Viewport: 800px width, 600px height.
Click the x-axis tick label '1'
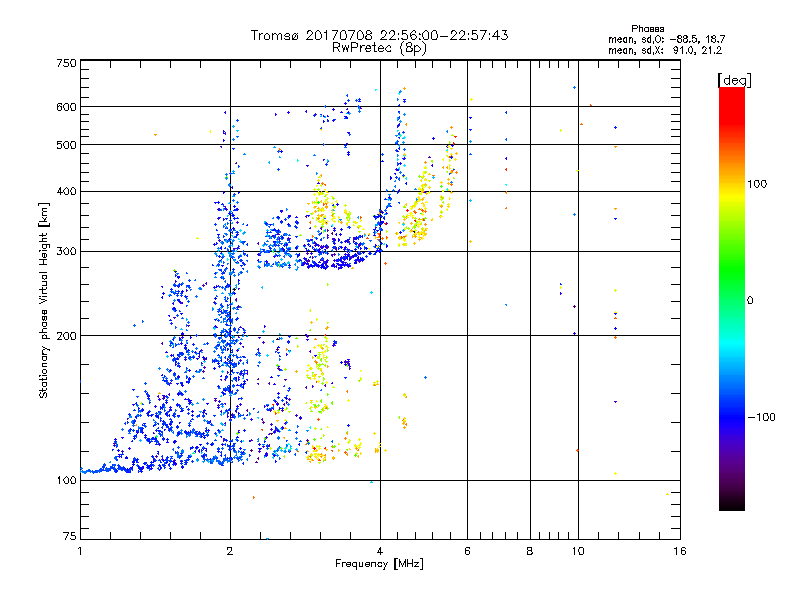80,551
